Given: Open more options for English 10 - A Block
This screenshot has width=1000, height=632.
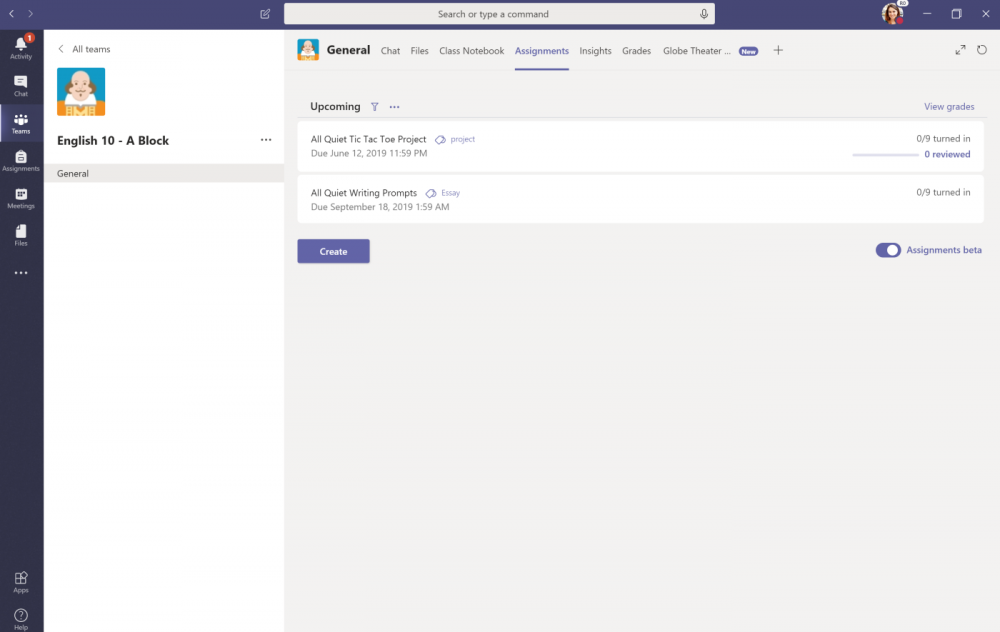Looking at the screenshot, I should pyautogui.click(x=266, y=140).
